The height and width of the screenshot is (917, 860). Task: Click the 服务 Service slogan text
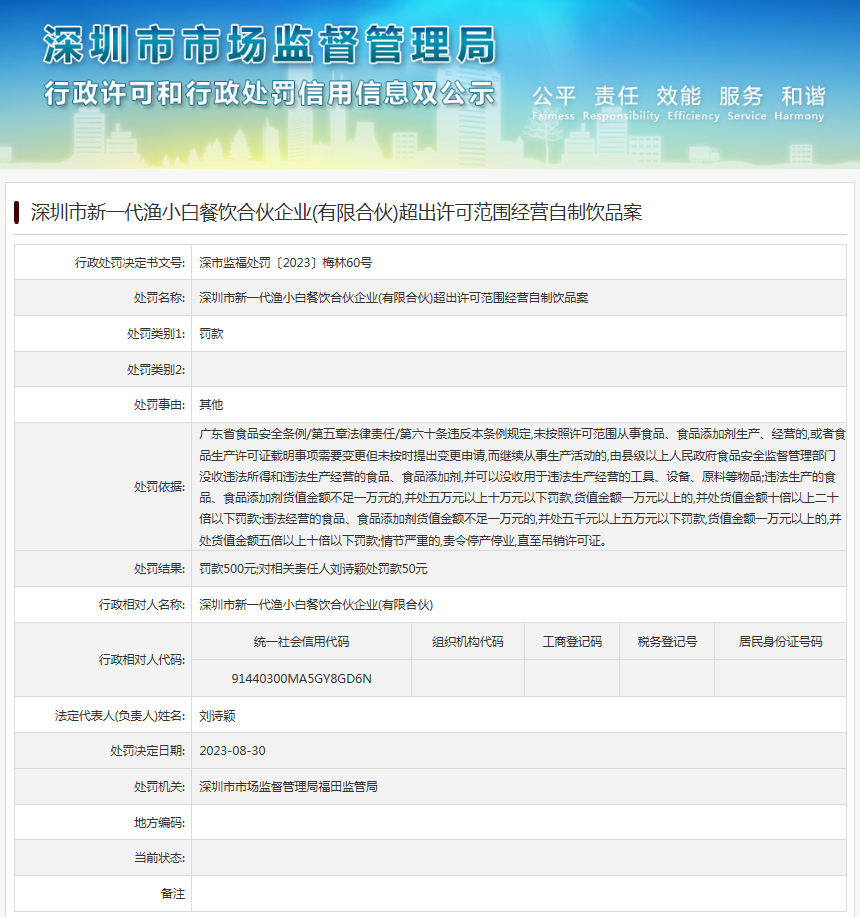point(747,103)
